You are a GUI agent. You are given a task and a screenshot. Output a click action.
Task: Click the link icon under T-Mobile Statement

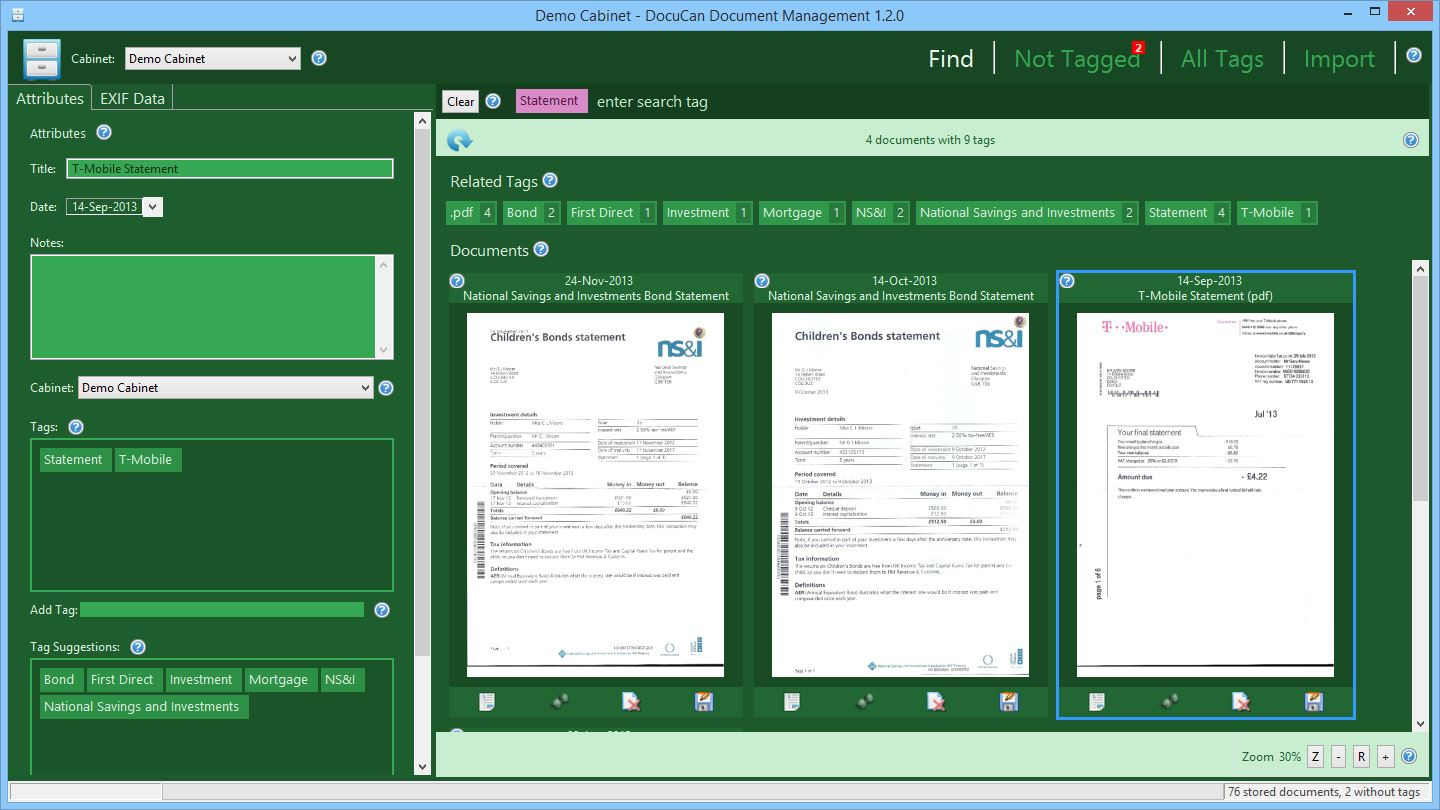(x=1169, y=702)
